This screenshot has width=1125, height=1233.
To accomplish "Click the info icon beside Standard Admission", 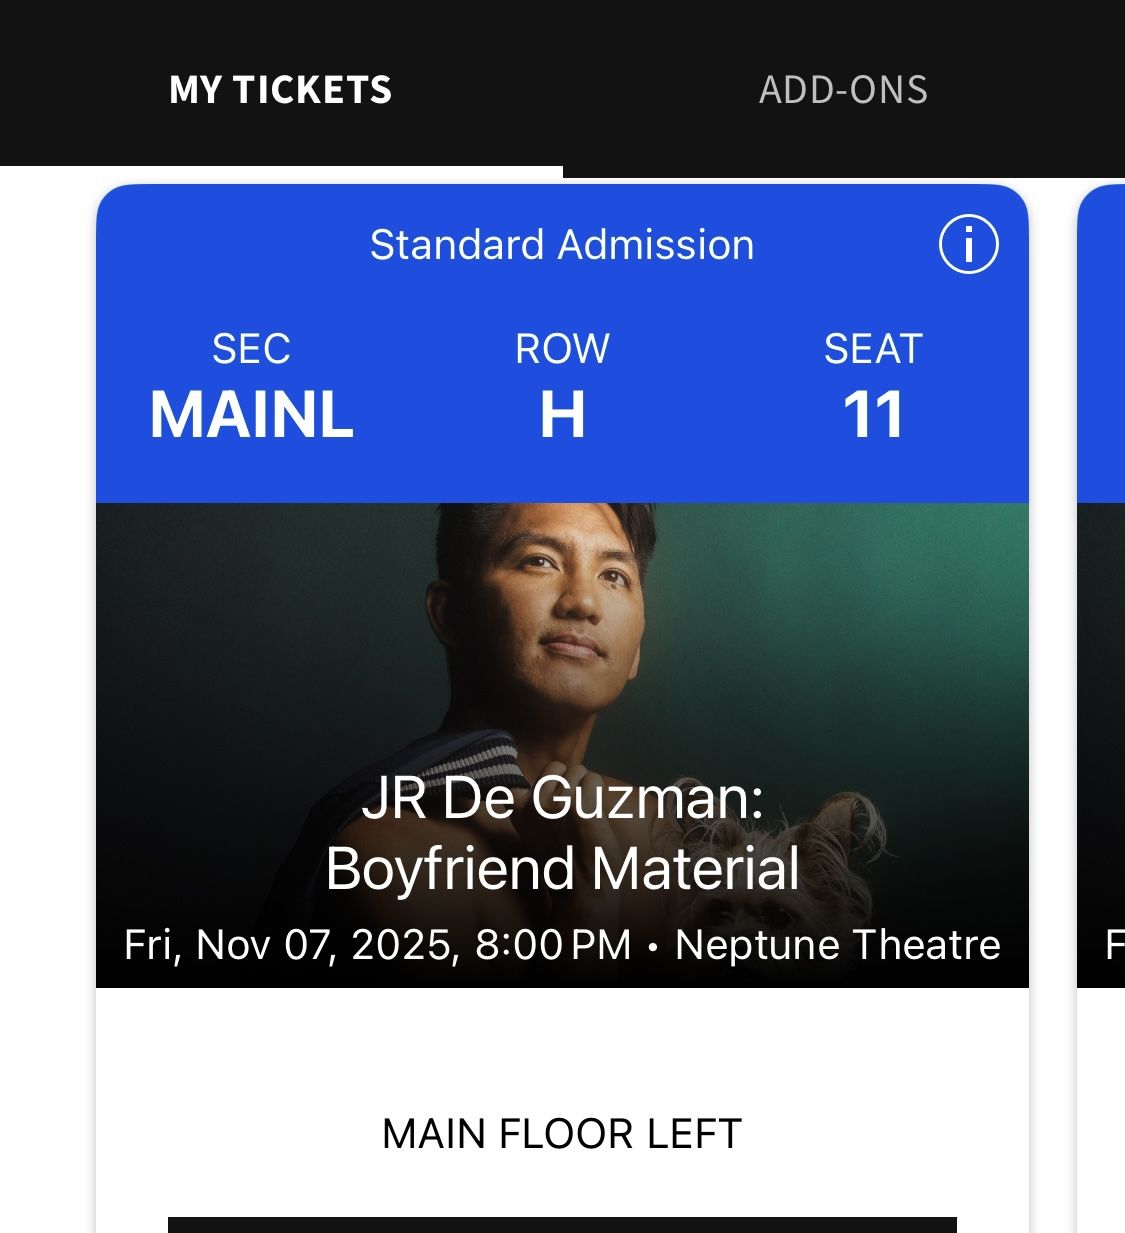I will tap(968, 245).
